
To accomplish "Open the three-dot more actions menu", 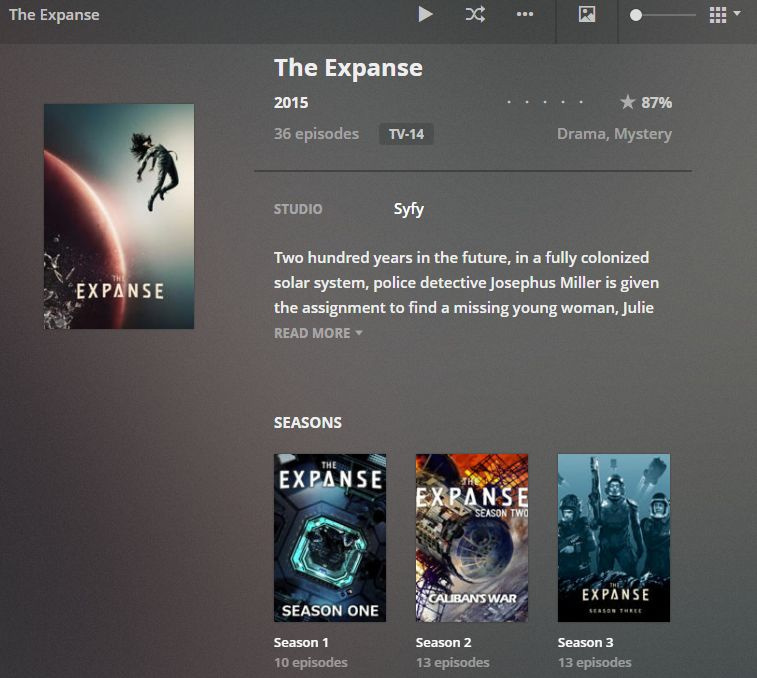I will pyautogui.click(x=525, y=14).
